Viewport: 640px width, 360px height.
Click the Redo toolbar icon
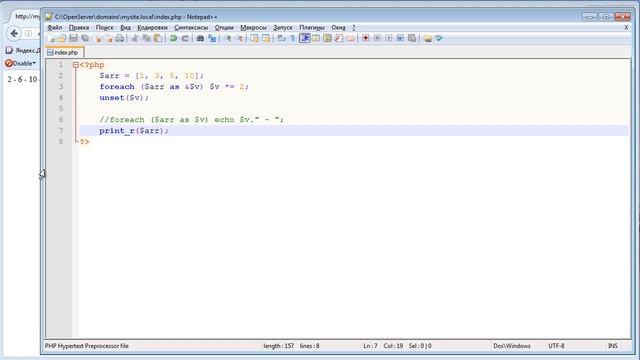click(185, 38)
